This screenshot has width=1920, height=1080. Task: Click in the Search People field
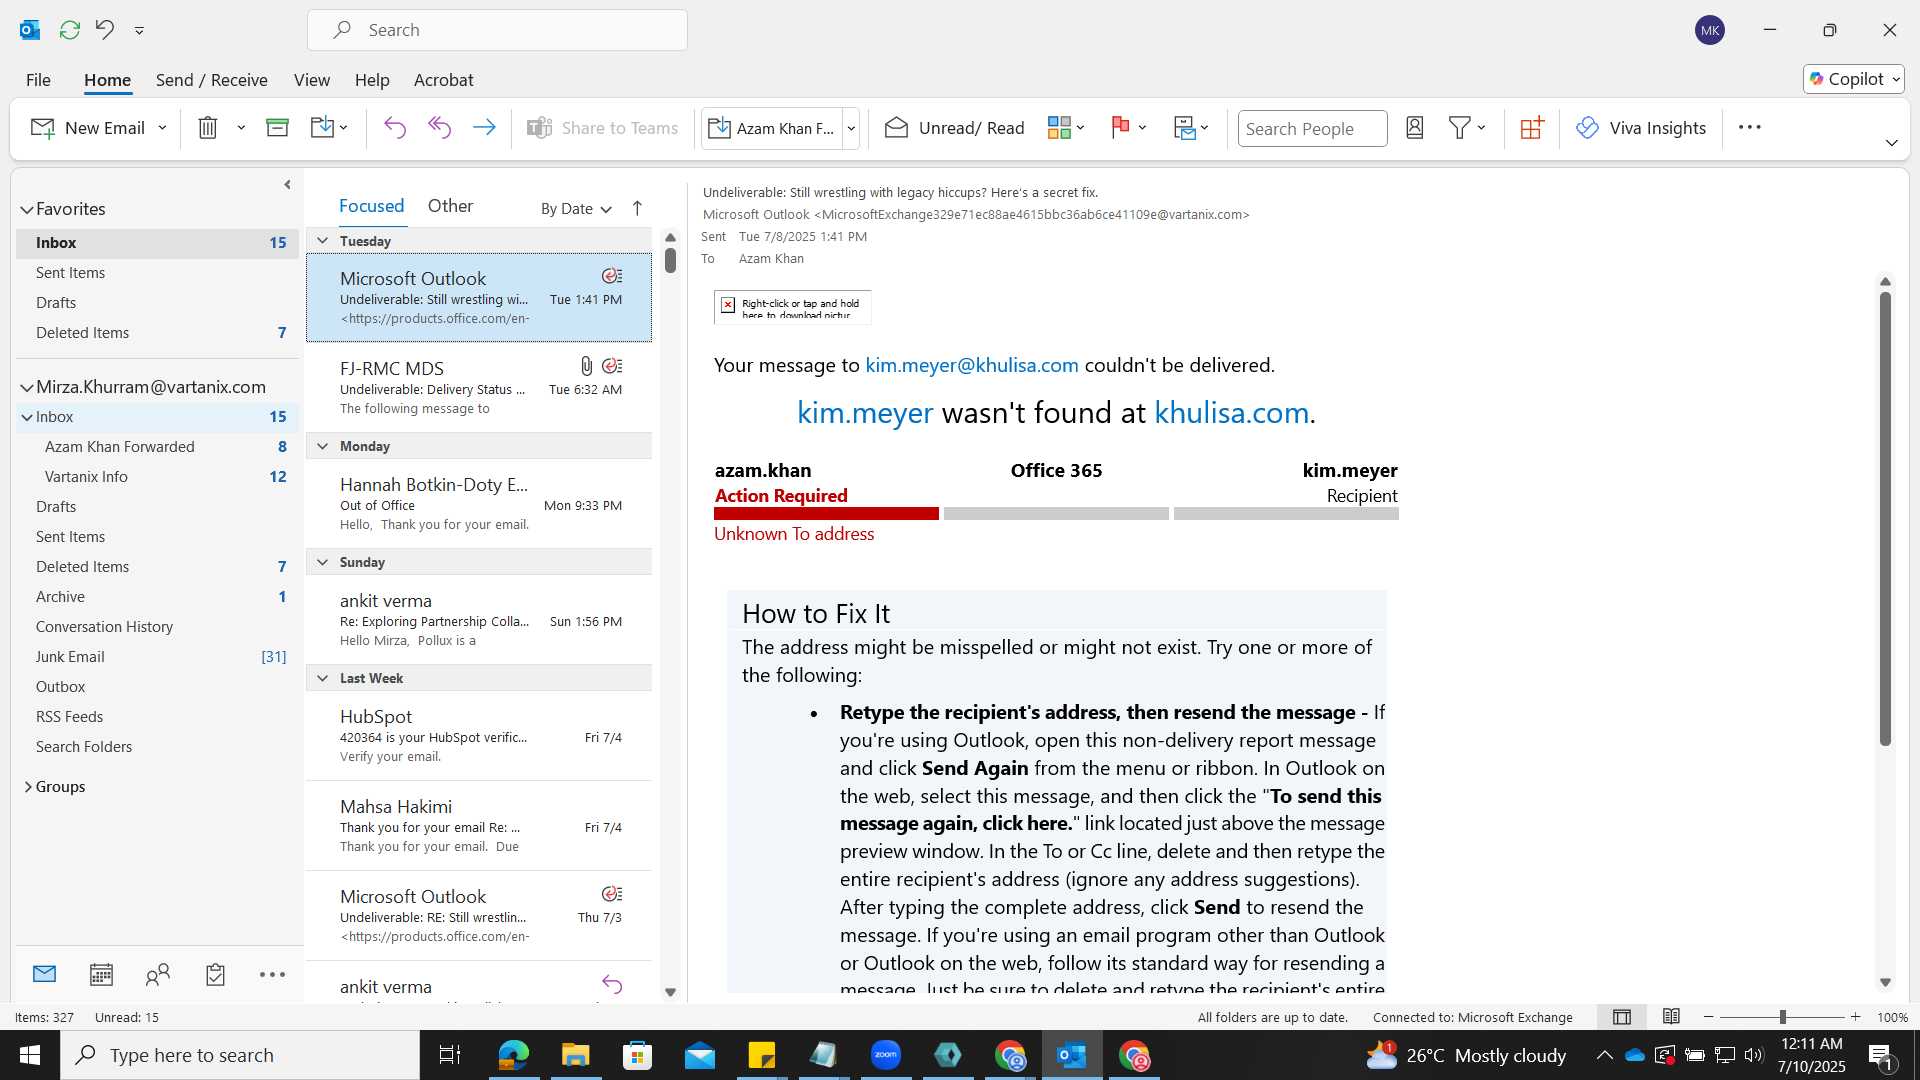coord(1312,128)
